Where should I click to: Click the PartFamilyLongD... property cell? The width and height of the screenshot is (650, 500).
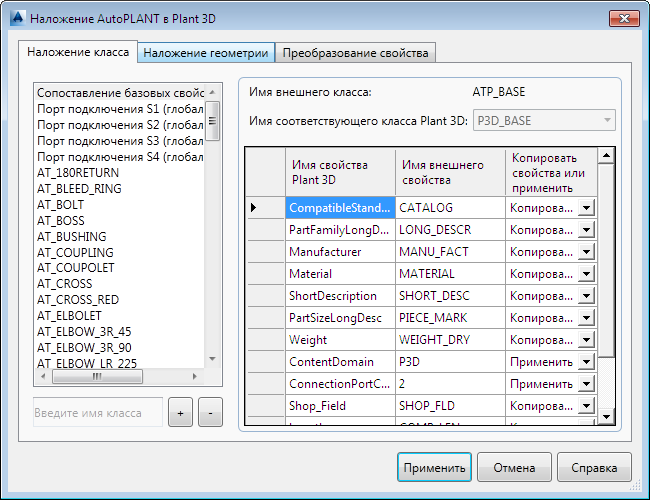(340, 230)
